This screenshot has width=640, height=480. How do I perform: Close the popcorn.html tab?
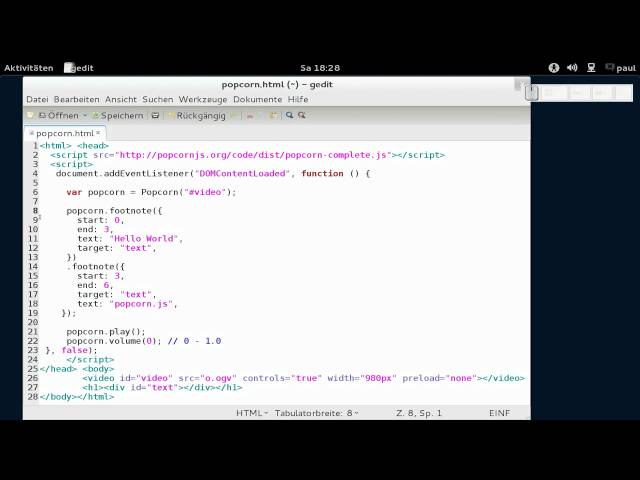coord(98,133)
